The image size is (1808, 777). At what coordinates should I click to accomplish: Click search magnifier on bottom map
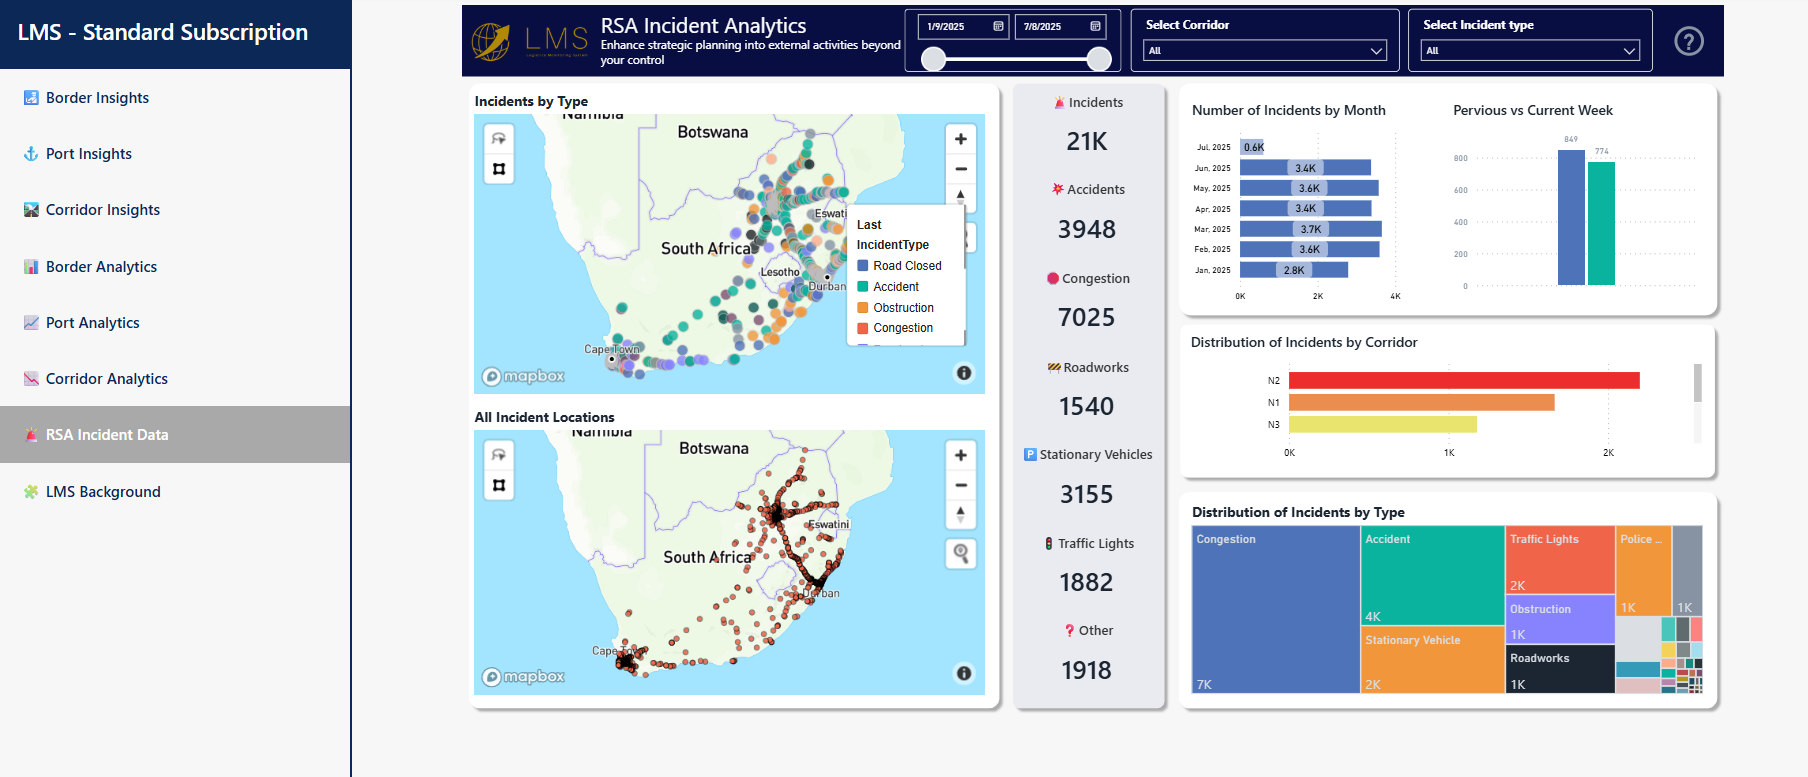click(x=960, y=553)
